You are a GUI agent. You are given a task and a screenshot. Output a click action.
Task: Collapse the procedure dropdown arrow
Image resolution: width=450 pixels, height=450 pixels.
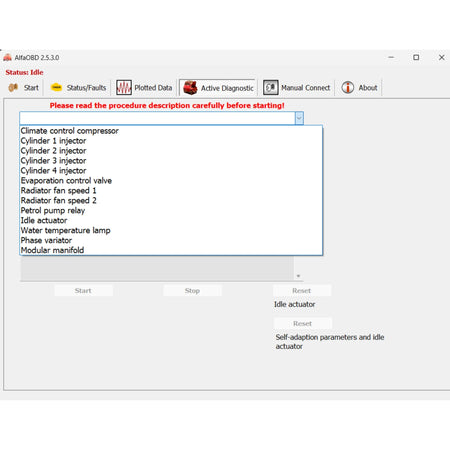(299, 118)
